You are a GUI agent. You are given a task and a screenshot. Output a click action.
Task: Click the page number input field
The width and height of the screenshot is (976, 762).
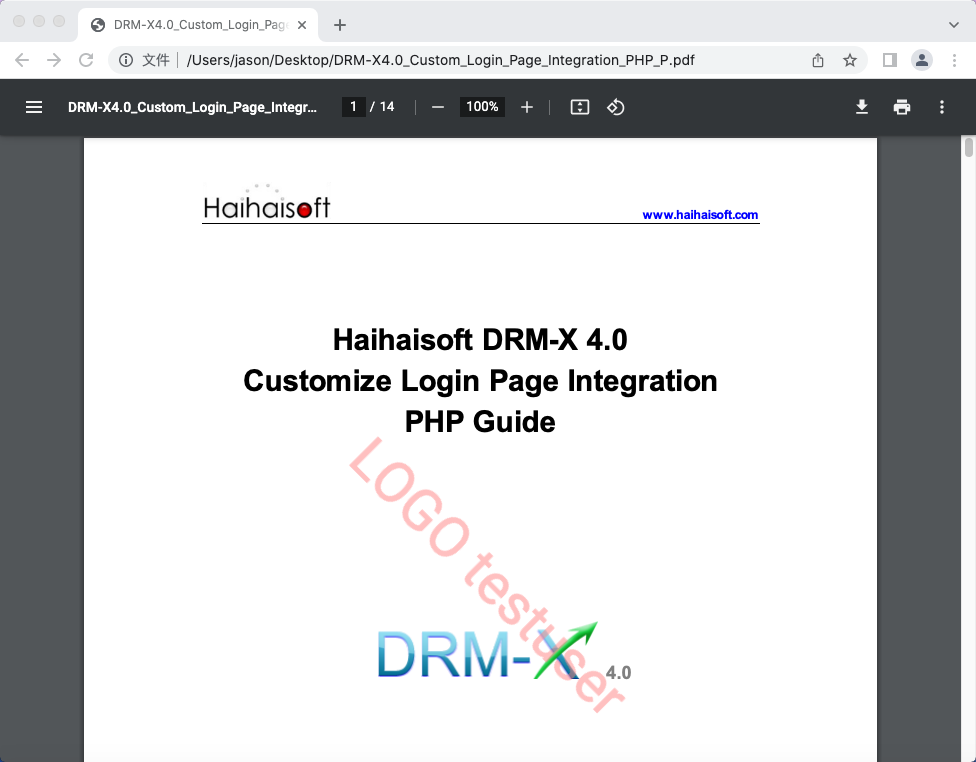point(353,107)
